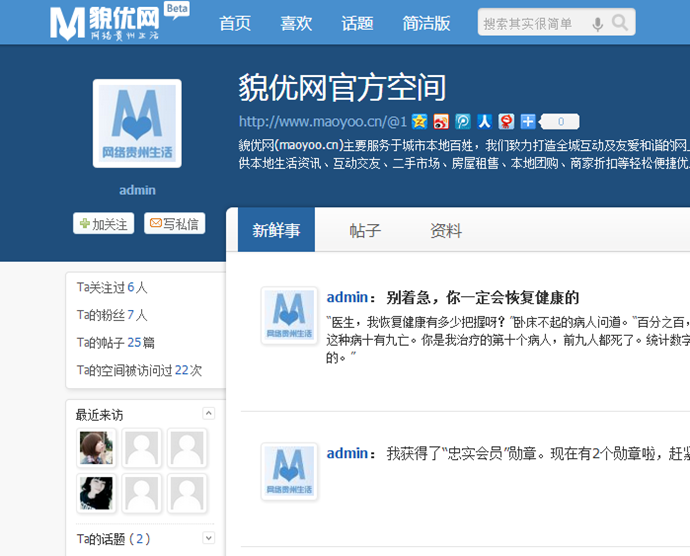Open post 别着急，你一定会恢复健康的
Image resolution: width=690 pixels, height=556 pixels.
tap(482, 298)
